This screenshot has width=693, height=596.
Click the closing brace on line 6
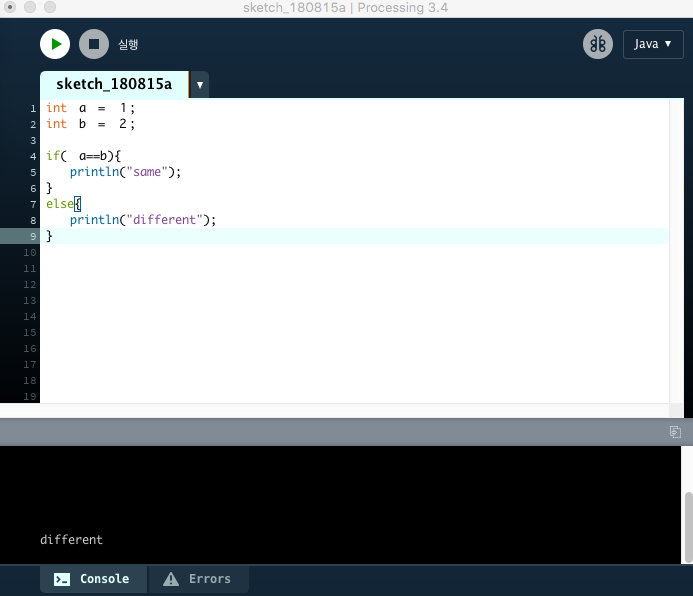coord(49,188)
